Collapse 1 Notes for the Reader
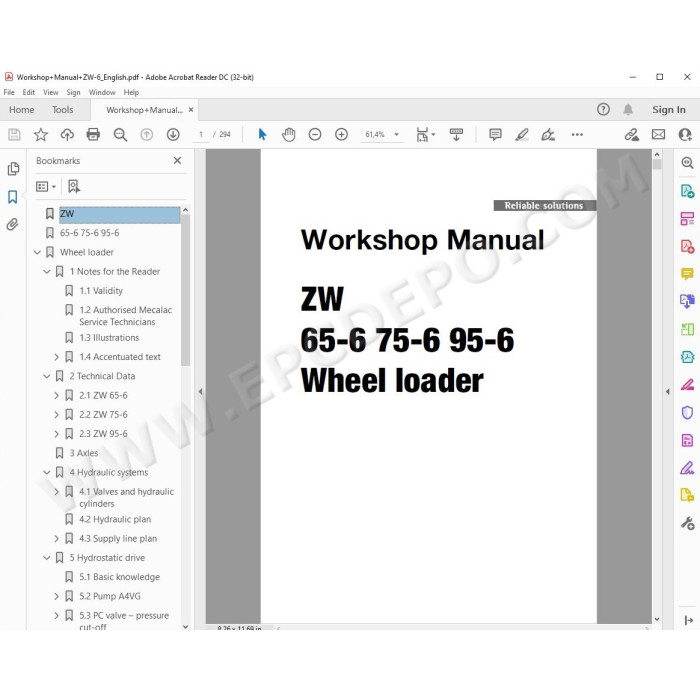This screenshot has height=700, width=700. pyautogui.click(x=46, y=271)
